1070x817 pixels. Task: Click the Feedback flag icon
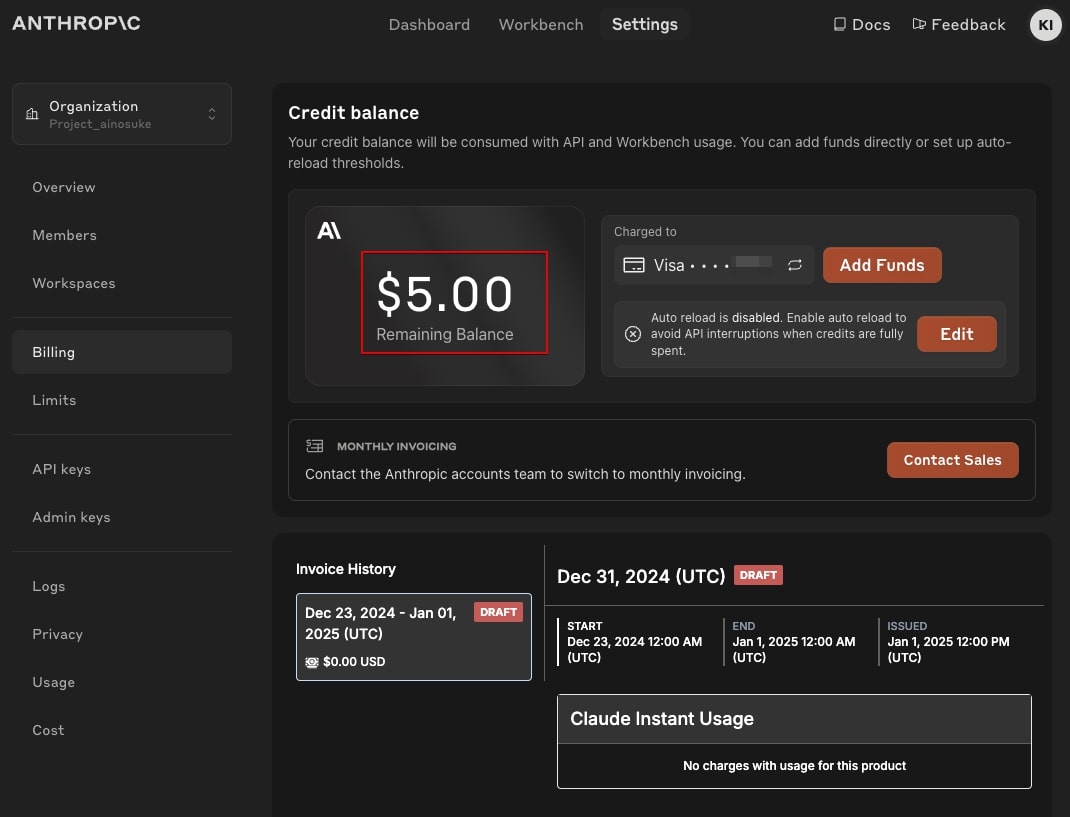(x=919, y=25)
